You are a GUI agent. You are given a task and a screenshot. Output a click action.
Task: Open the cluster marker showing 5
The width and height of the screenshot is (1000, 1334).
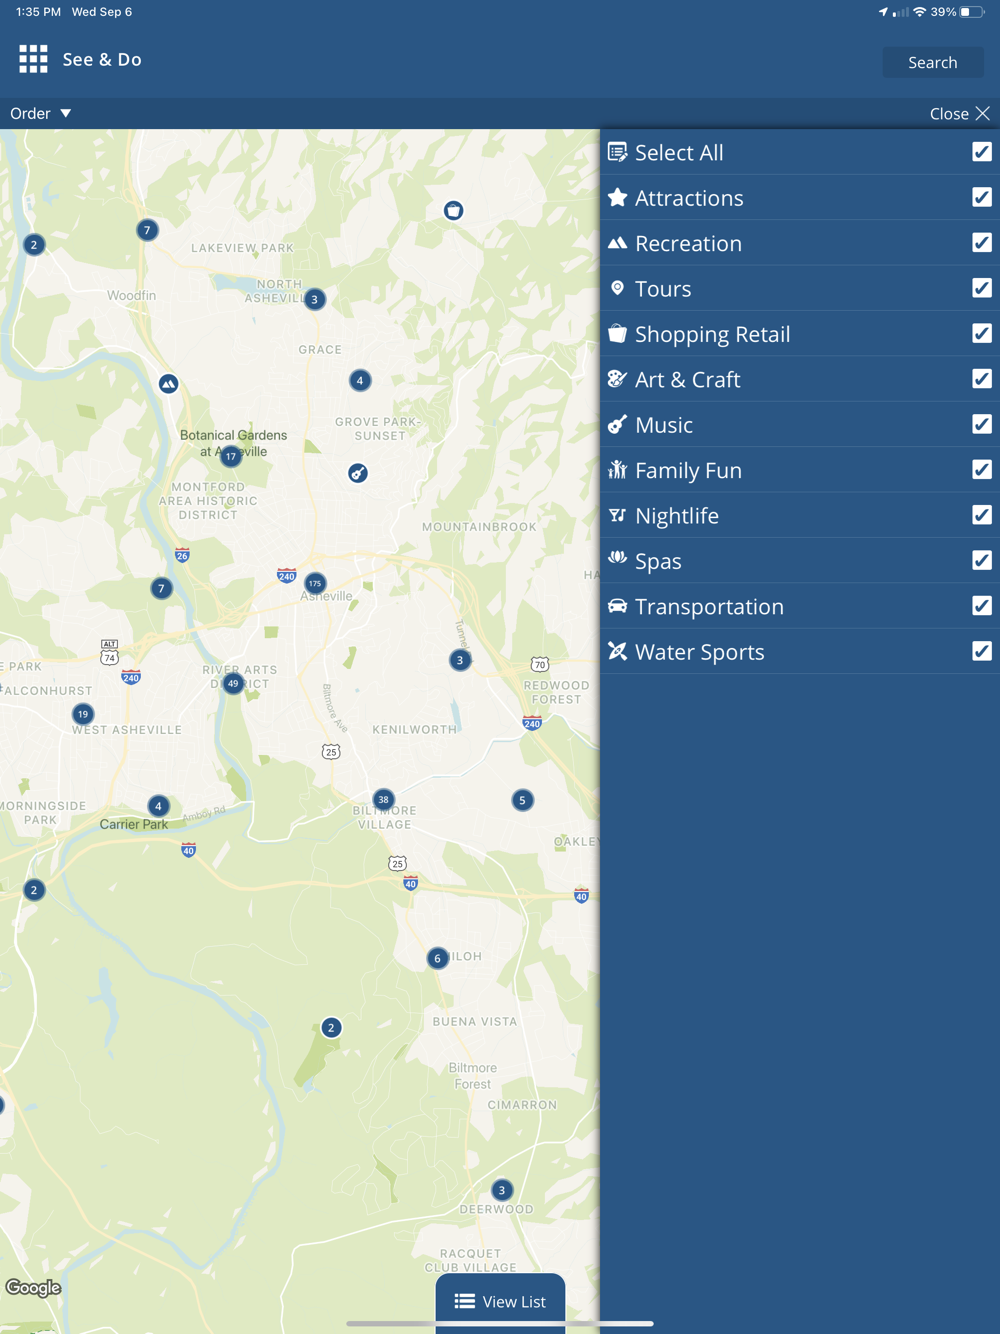[522, 800]
